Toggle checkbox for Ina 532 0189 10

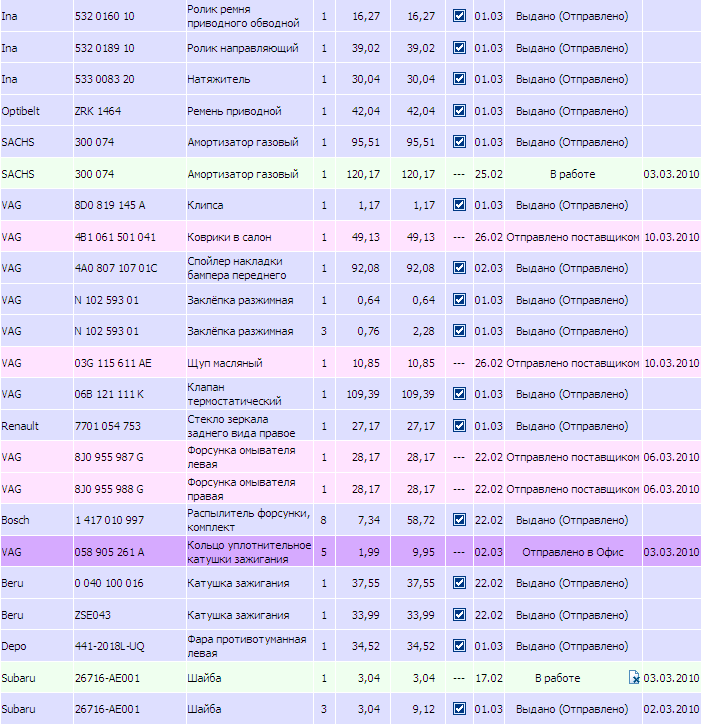[459, 48]
